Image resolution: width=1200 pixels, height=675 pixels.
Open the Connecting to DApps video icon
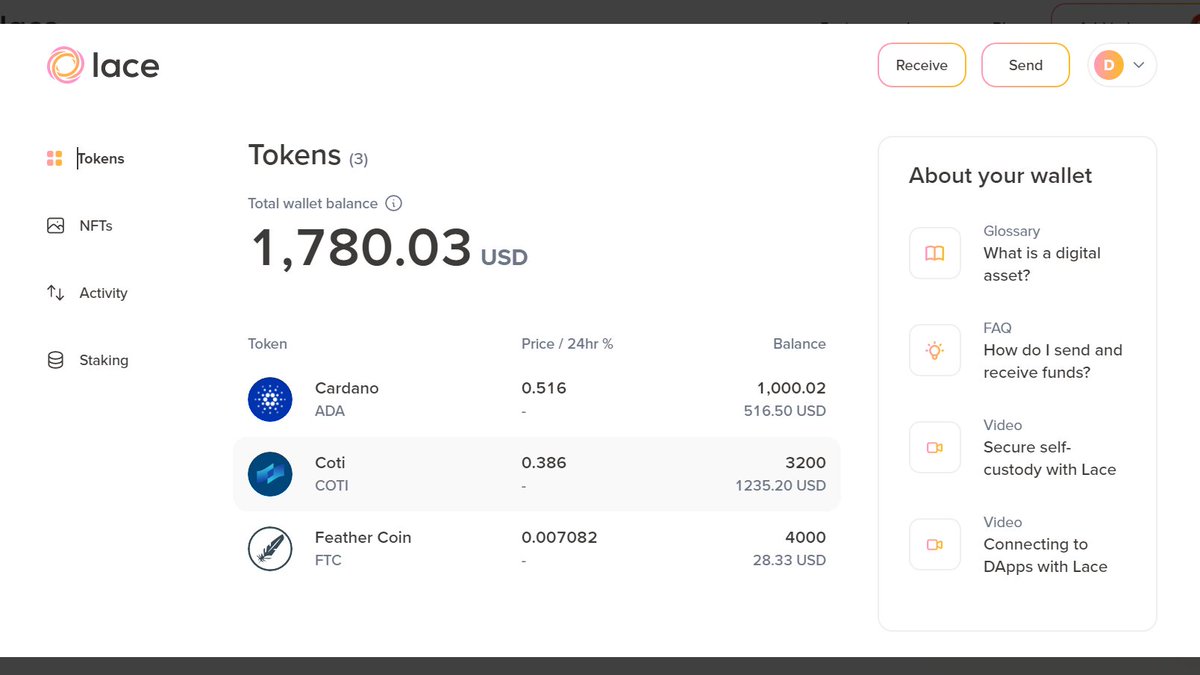[935, 544]
